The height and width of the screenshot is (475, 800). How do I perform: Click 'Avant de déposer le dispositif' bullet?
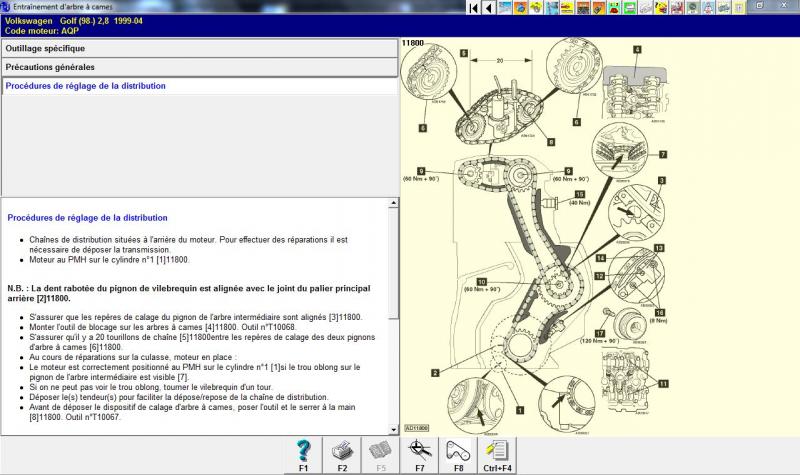tap(192, 412)
